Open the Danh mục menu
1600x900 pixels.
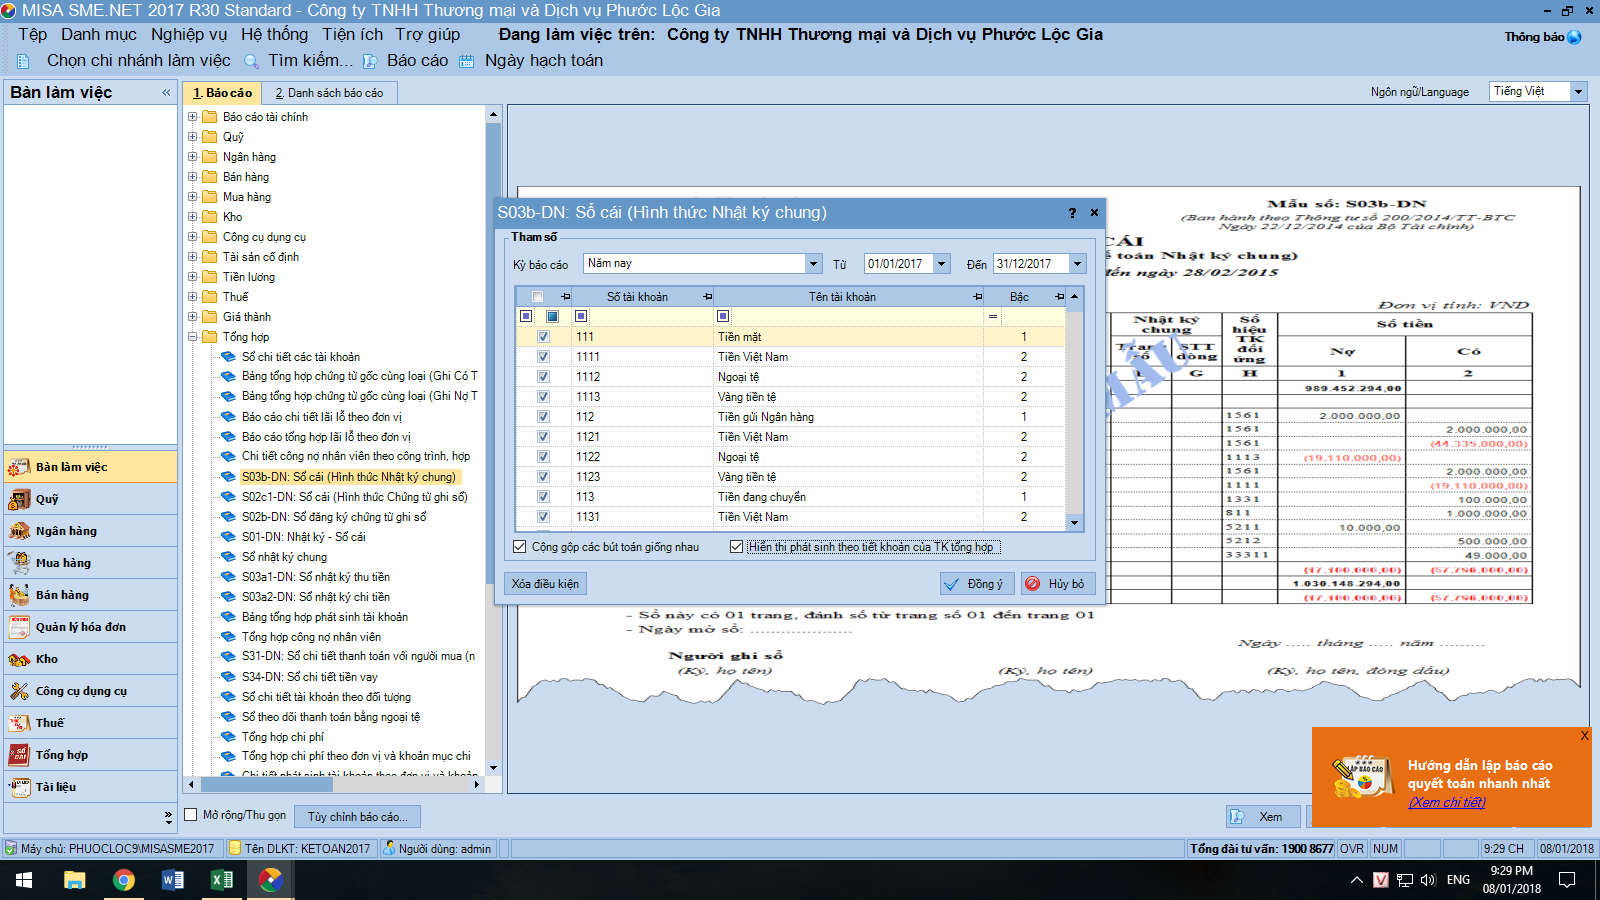[99, 35]
